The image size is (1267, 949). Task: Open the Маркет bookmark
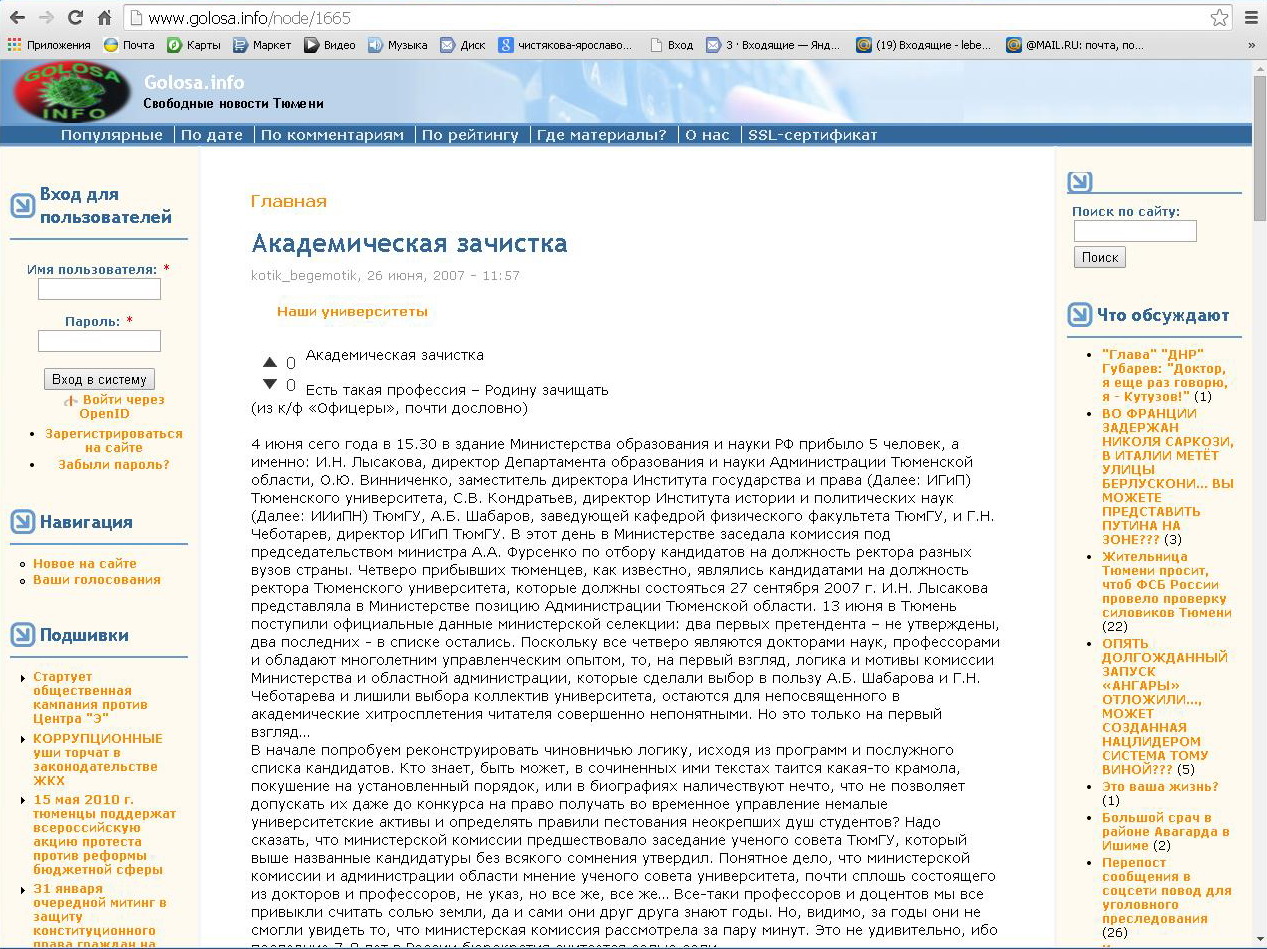262,45
